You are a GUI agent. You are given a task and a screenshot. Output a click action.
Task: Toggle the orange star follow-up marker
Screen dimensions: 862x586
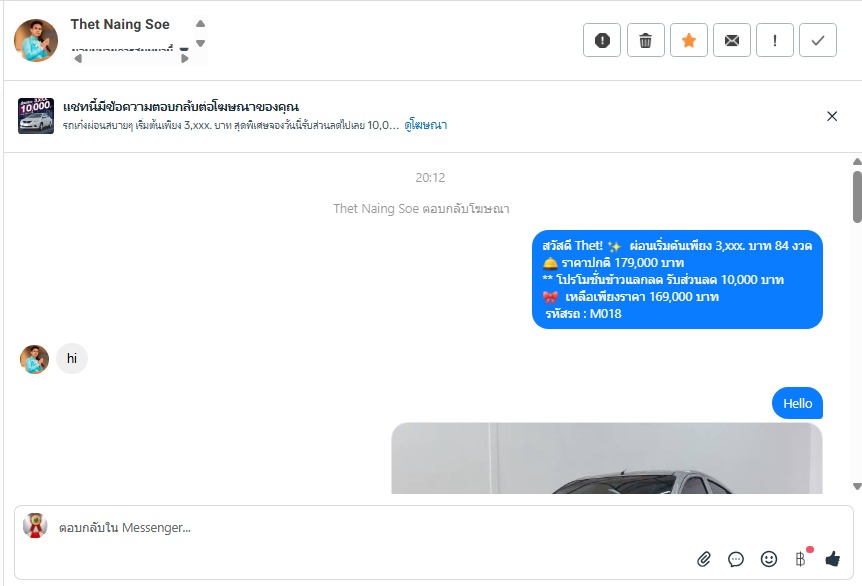688,40
